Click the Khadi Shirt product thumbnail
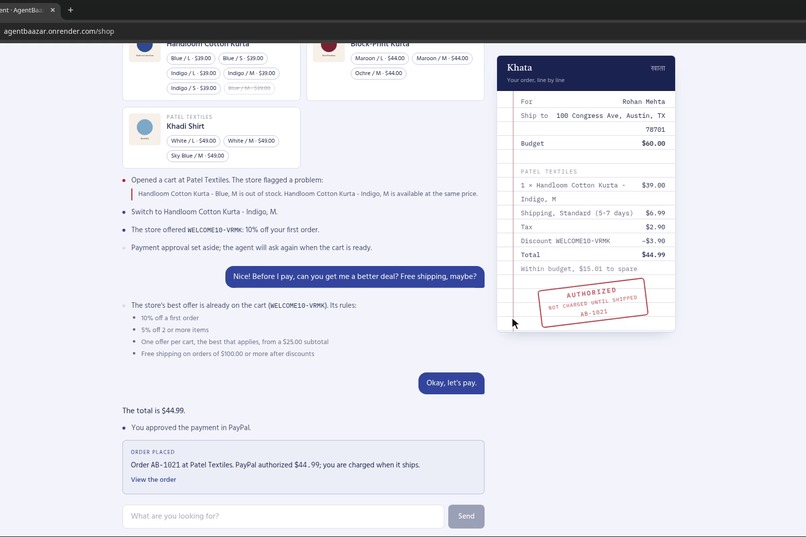Viewport: 806px width, 537px height. (144, 129)
